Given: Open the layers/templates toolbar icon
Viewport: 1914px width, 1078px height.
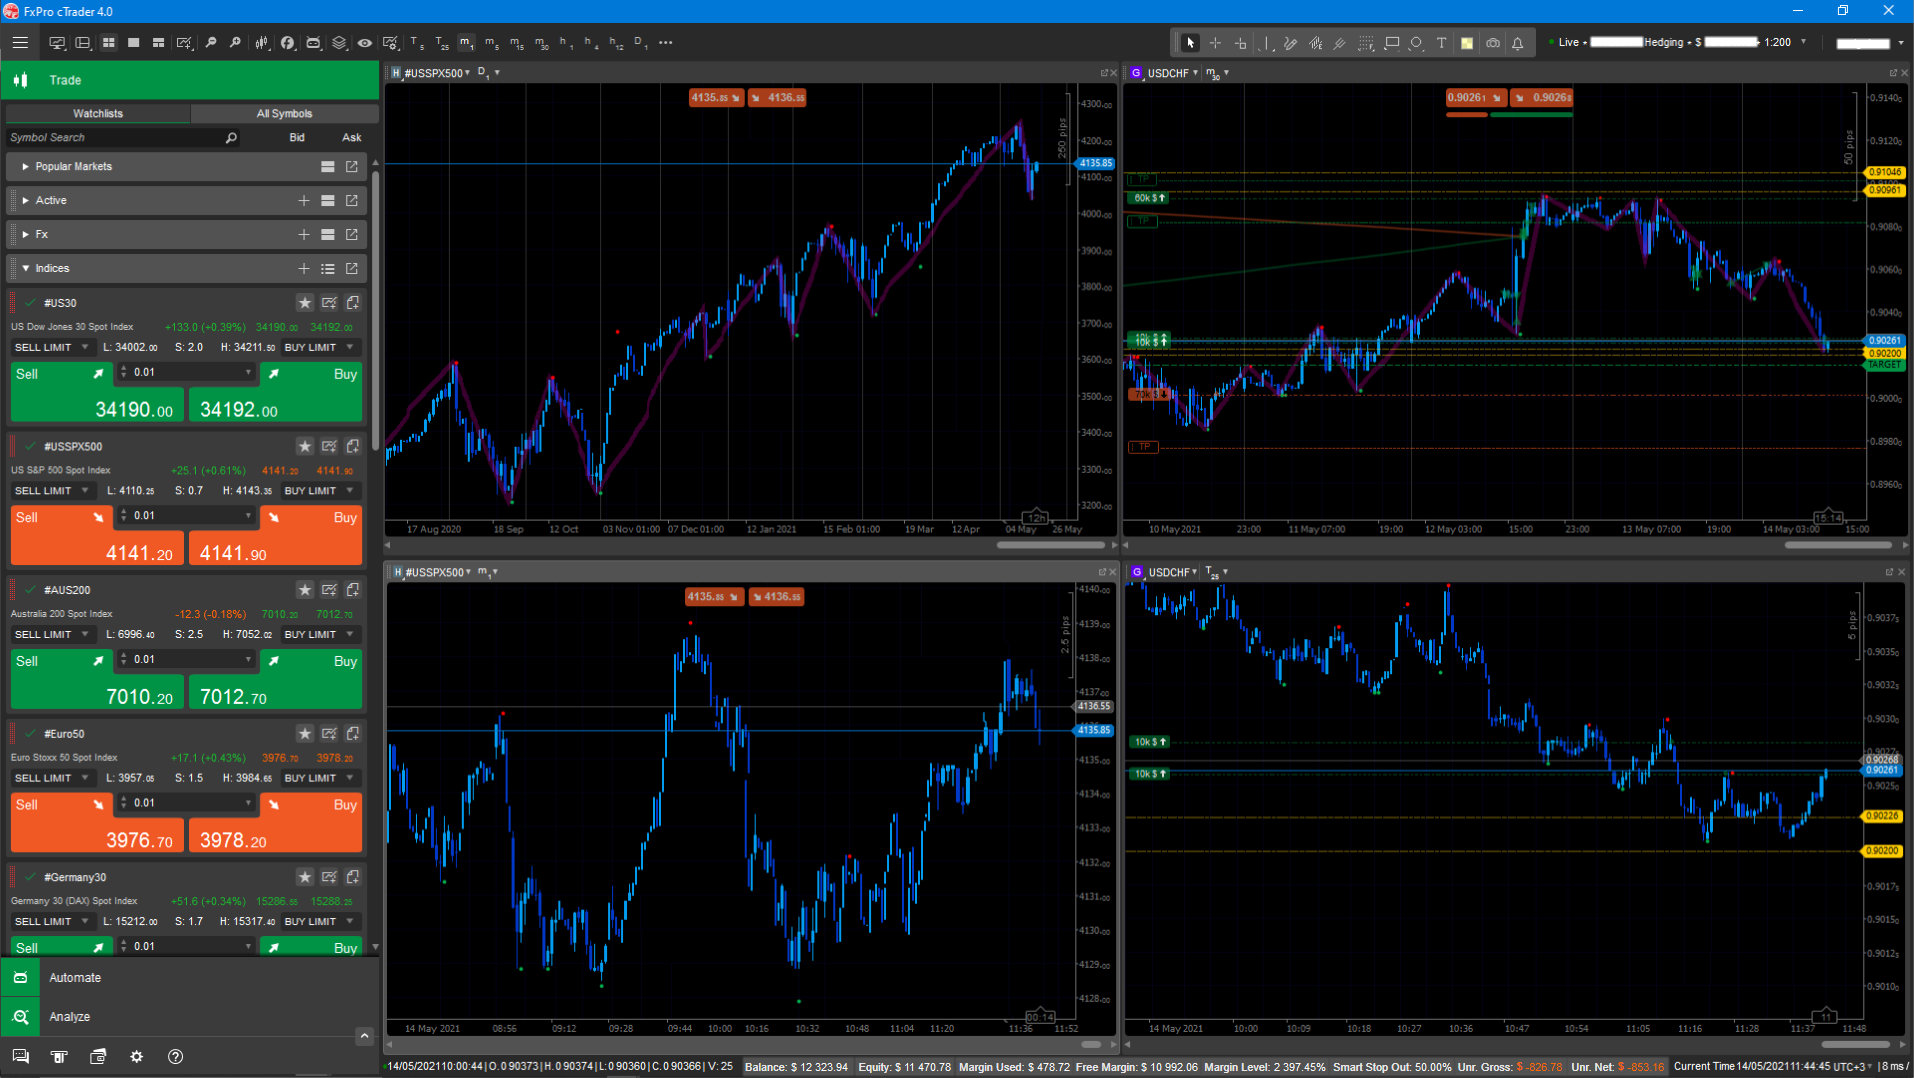Looking at the screenshot, I should point(339,43).
